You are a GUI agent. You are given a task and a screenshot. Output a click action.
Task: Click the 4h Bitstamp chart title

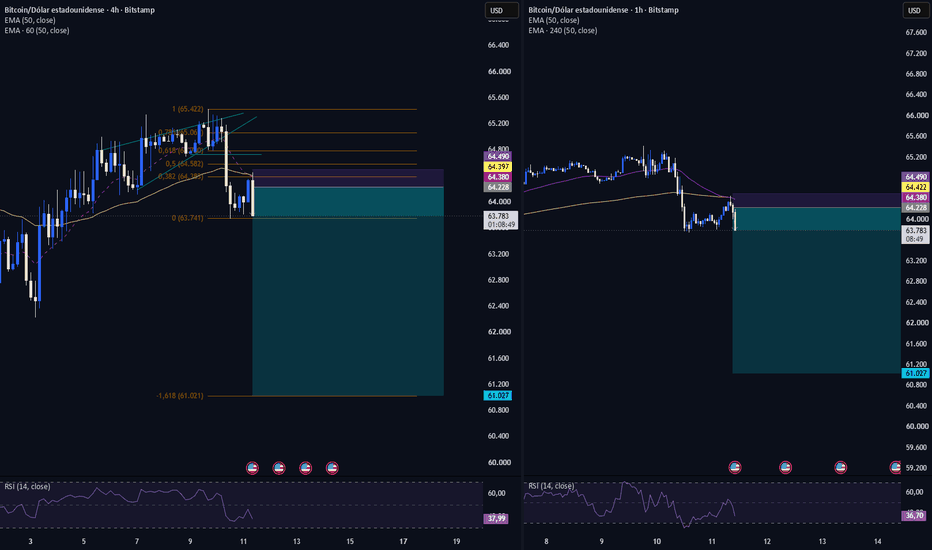click(x=80, y=10)
